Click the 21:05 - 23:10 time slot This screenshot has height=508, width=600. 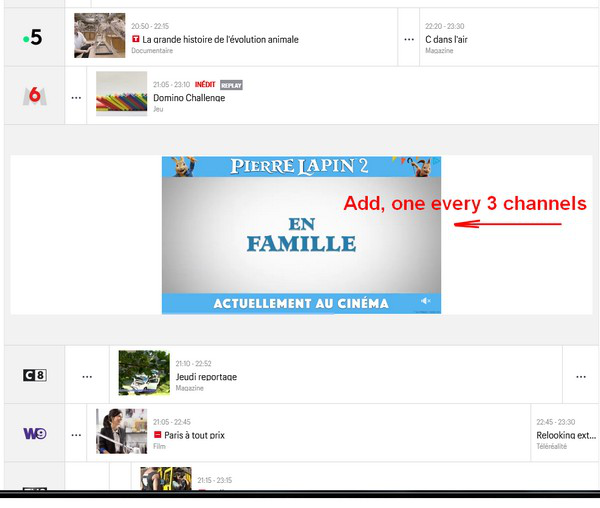[171, 85]
